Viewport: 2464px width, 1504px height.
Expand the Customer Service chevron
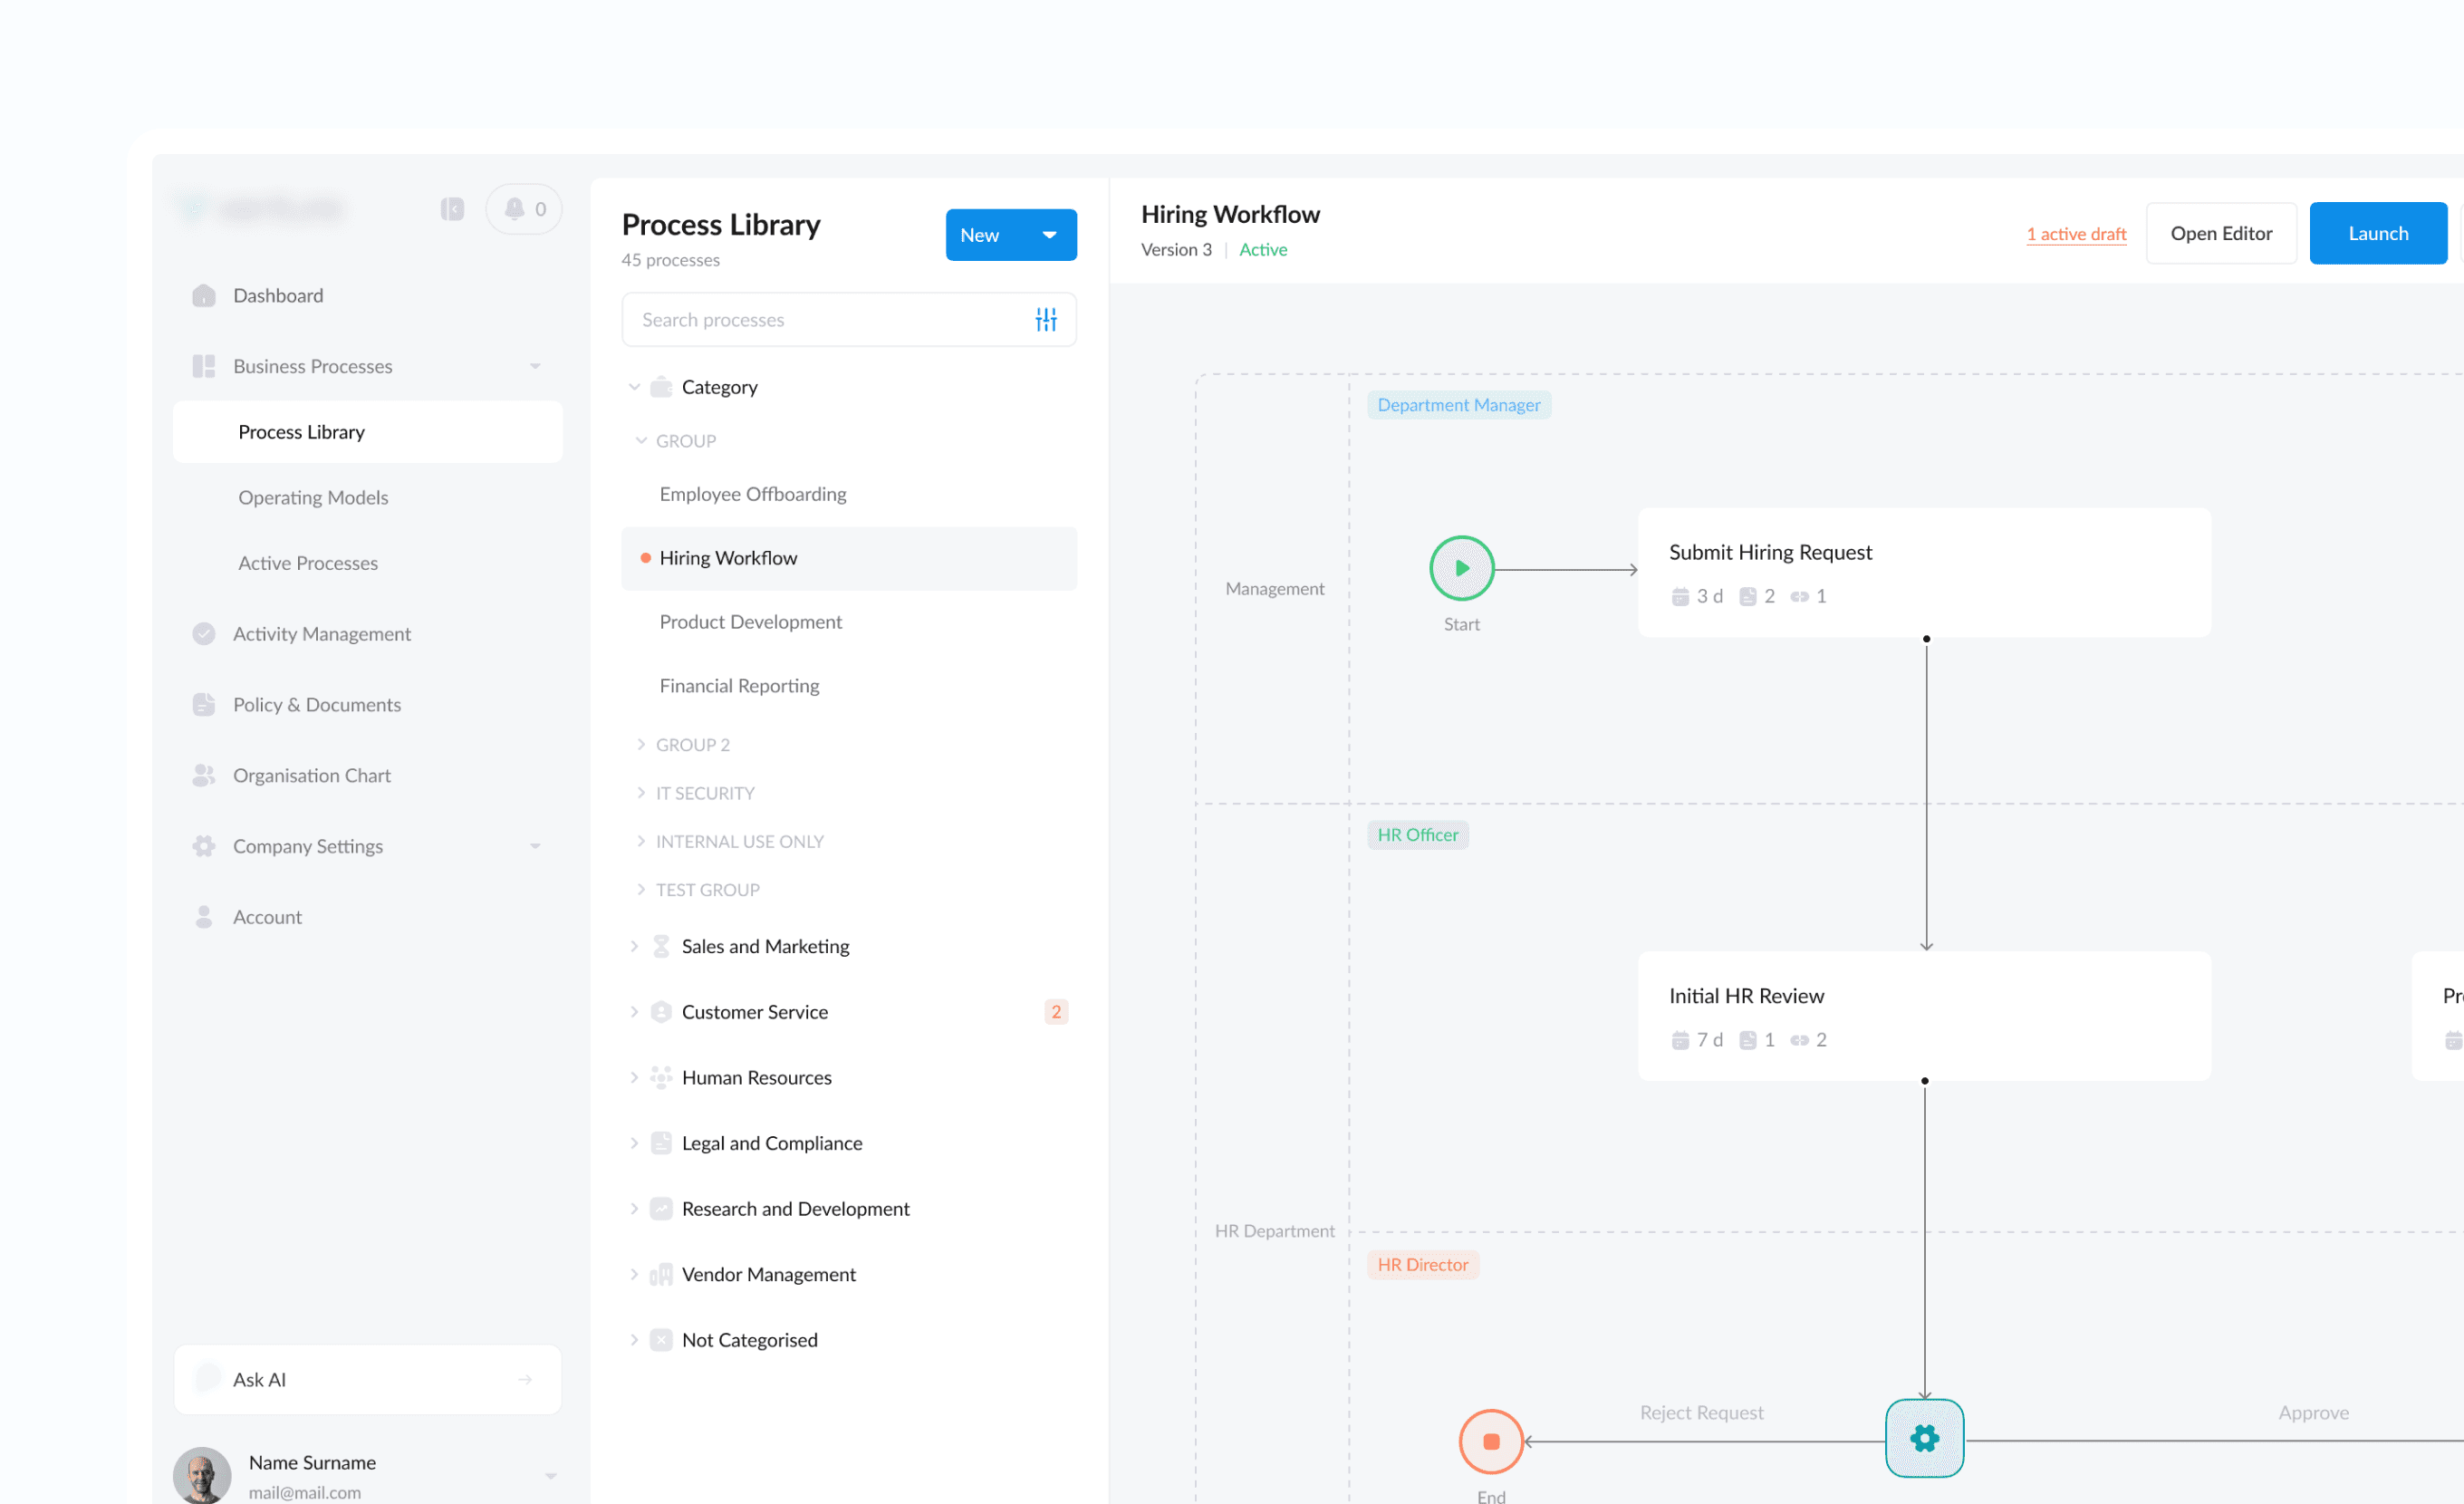634,1012
